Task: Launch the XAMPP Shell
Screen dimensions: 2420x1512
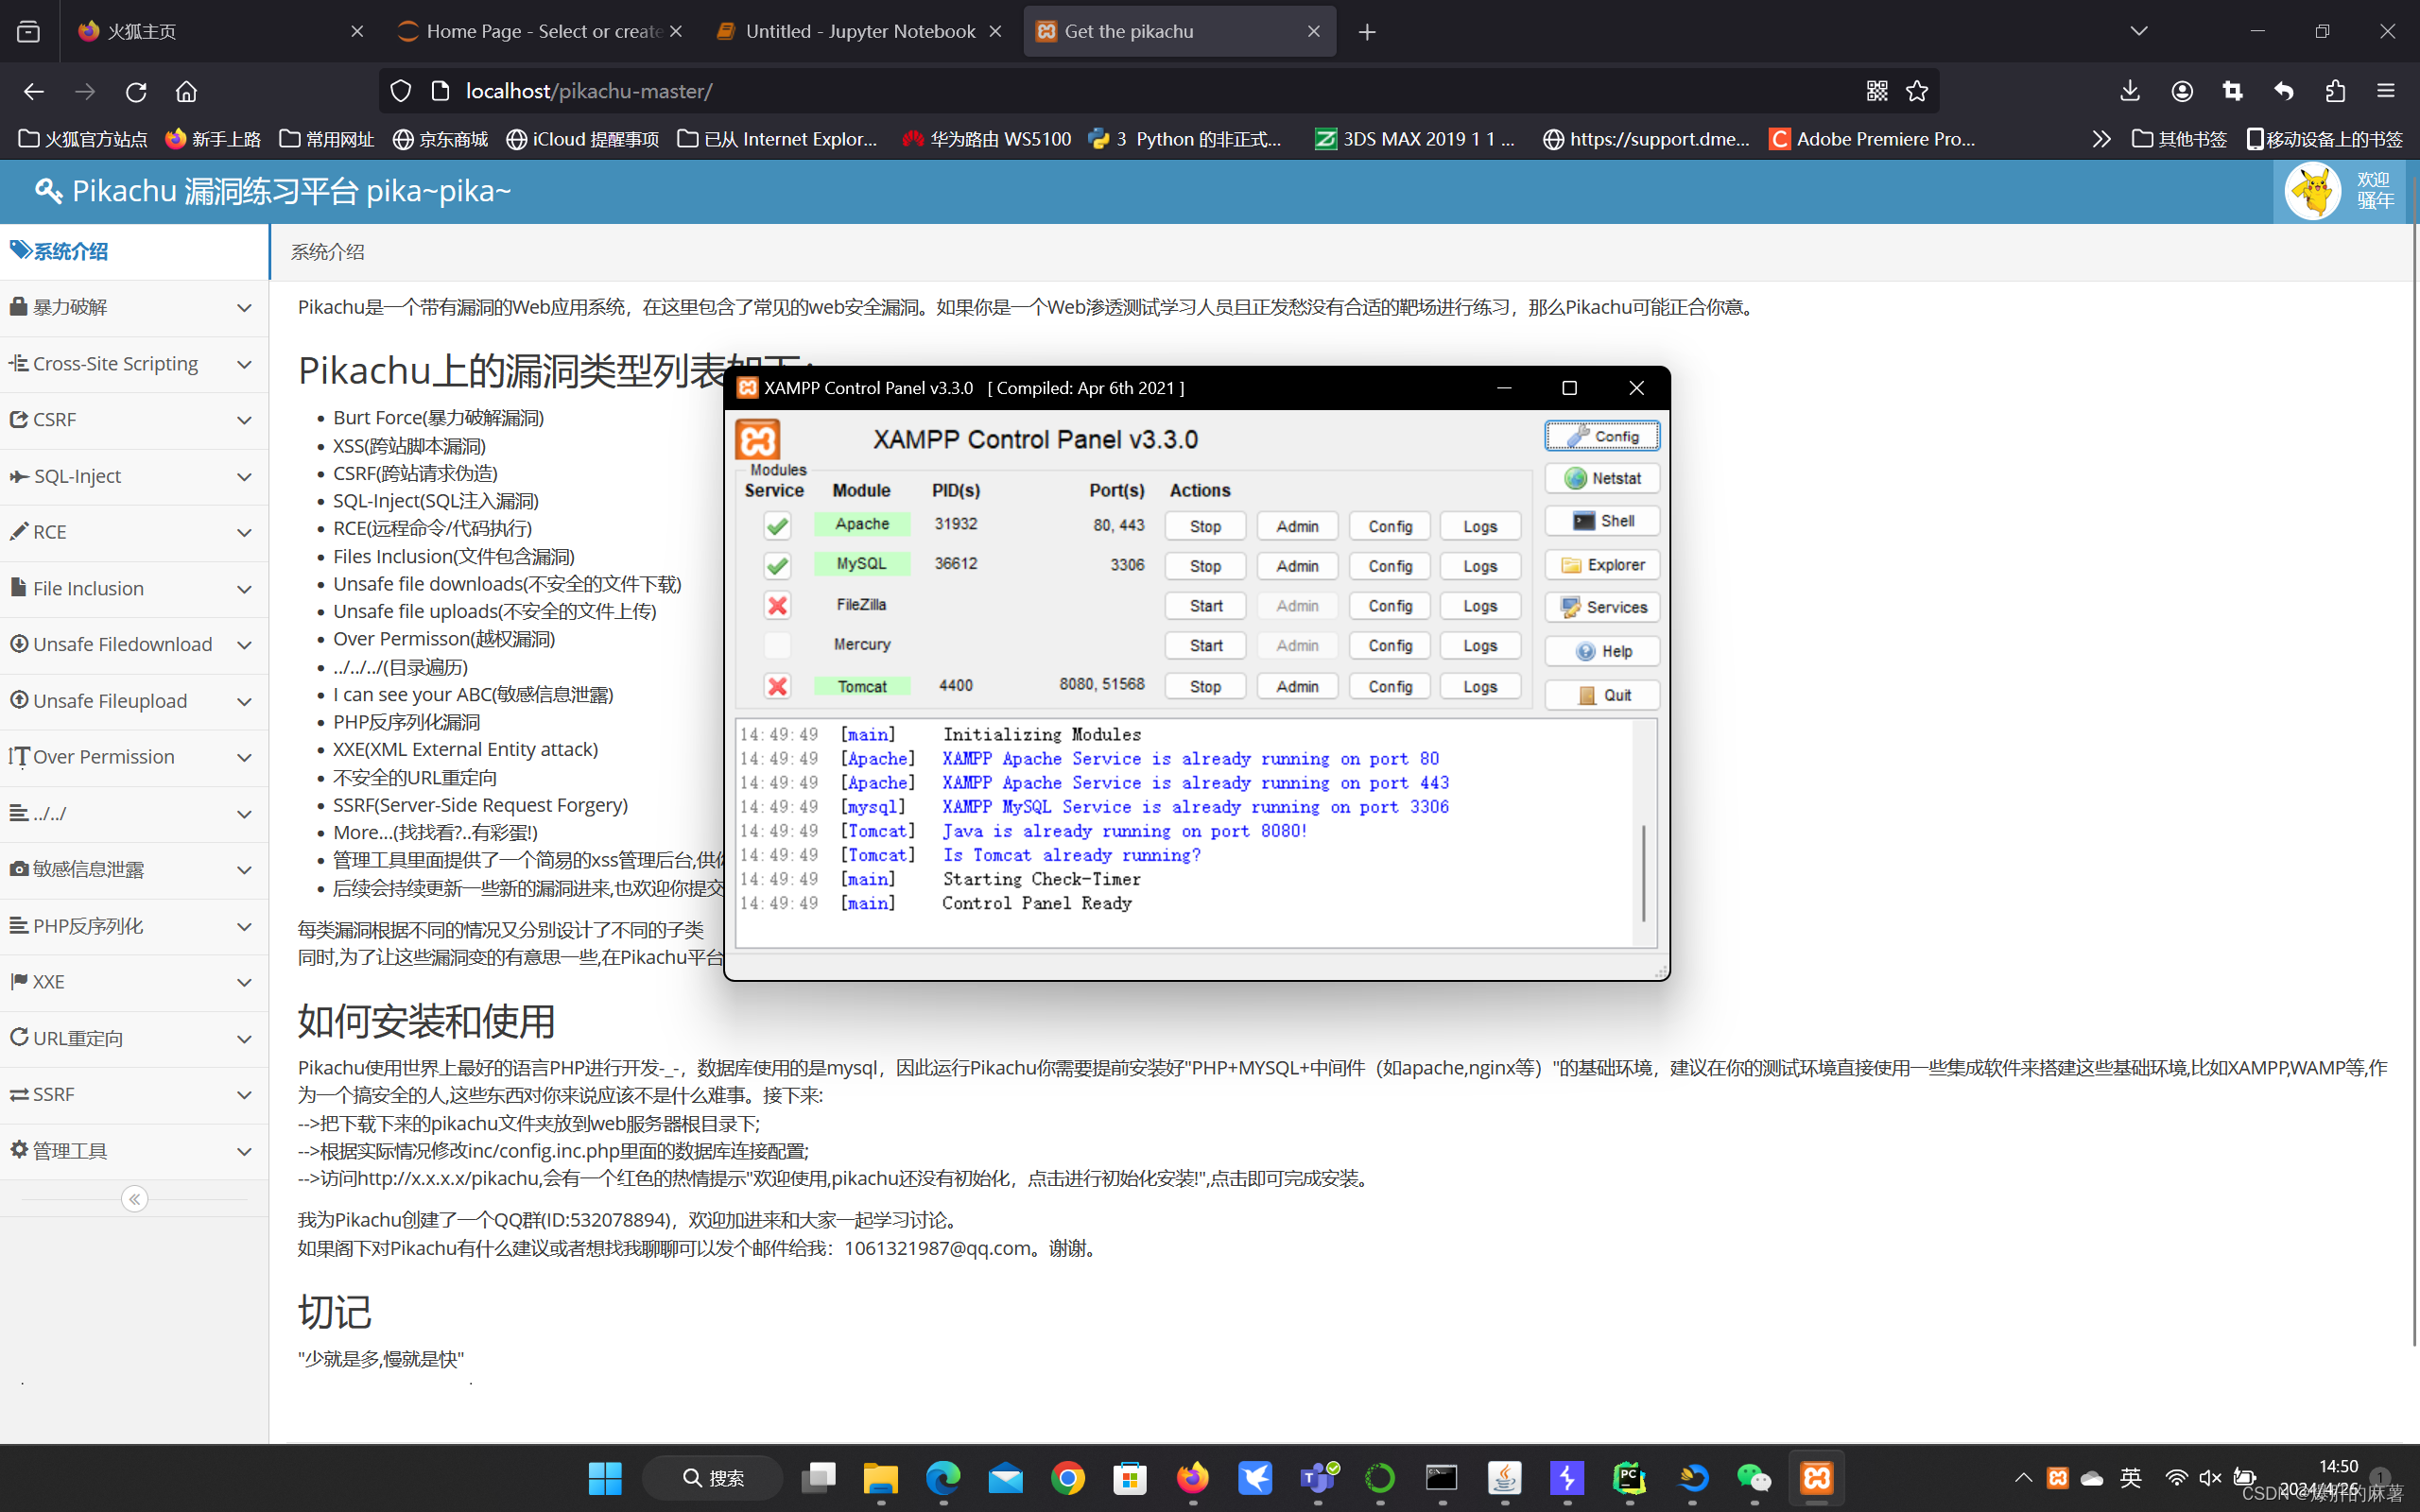Action: tap(1602, 521)
